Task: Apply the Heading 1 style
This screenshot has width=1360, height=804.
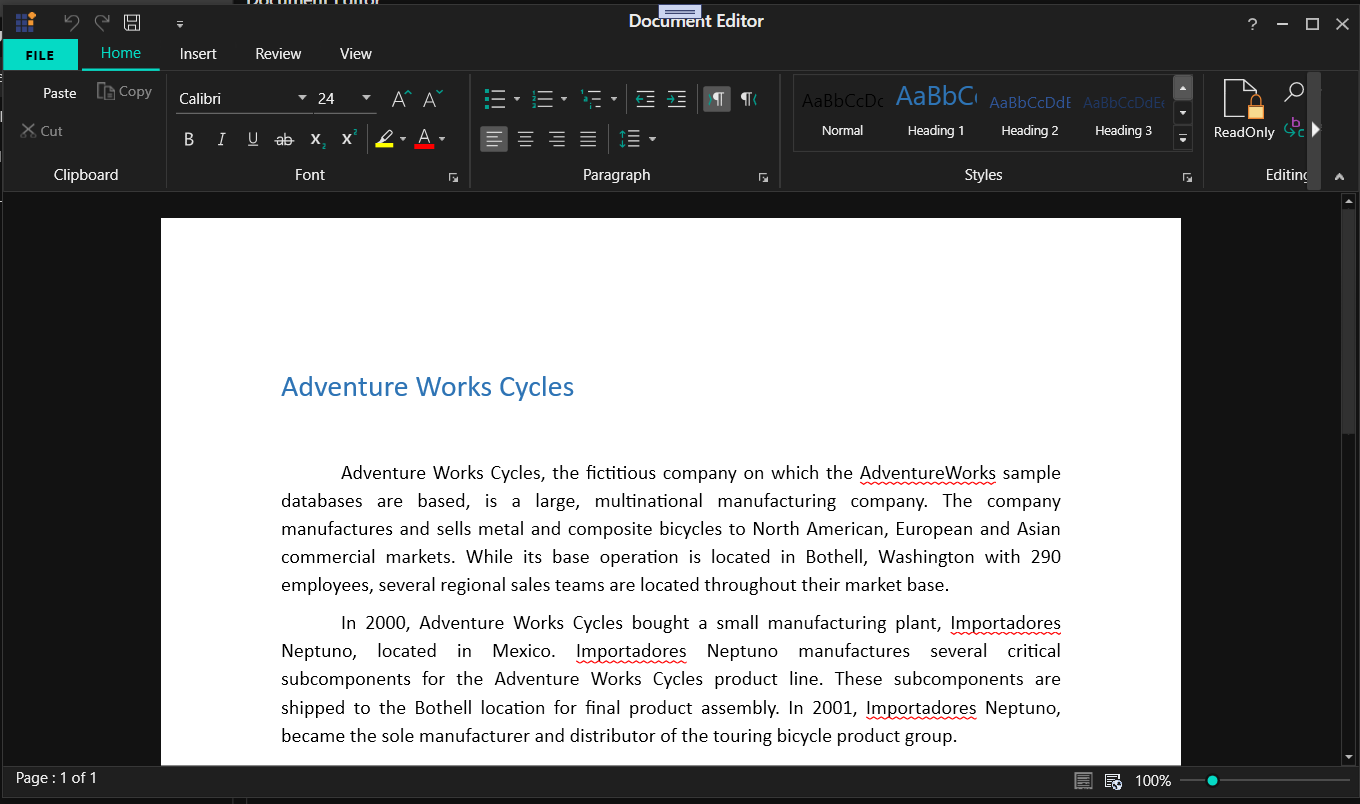Action: pyautogui.click(x=936, y=113)
